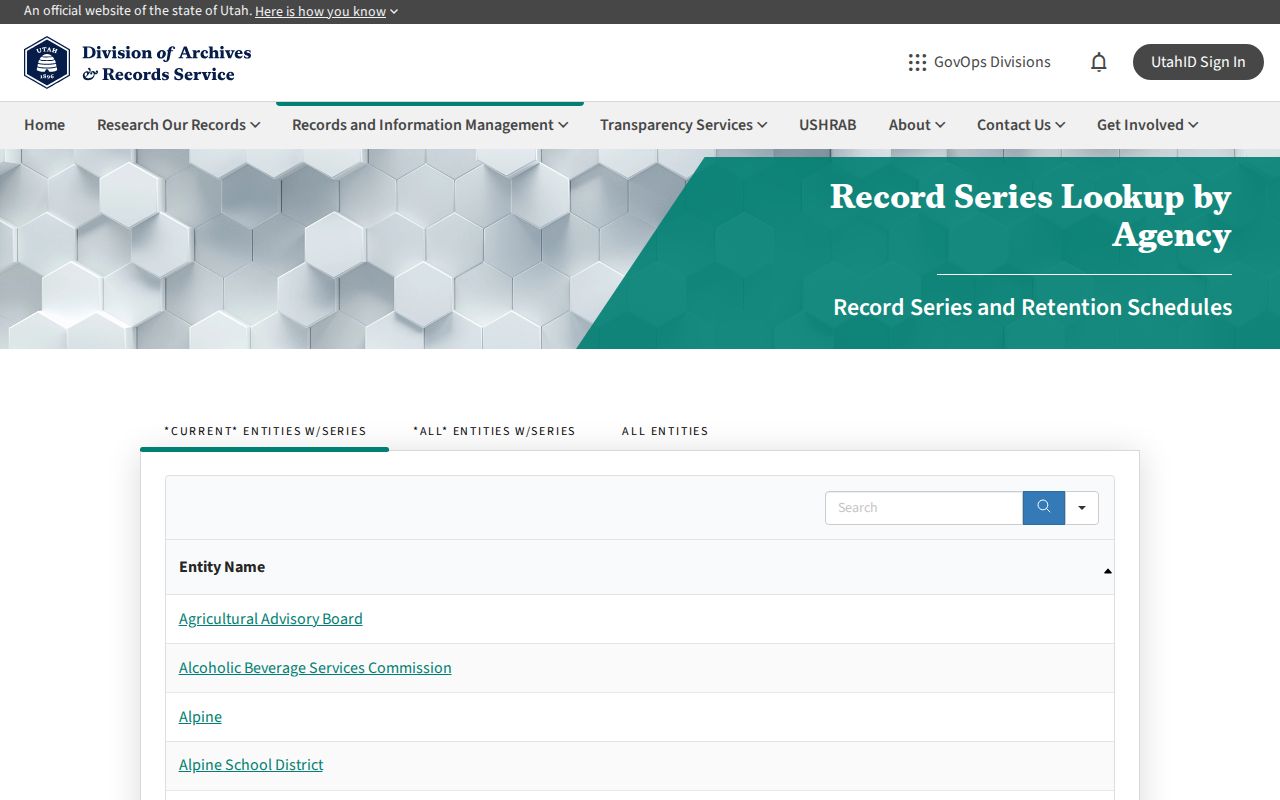Click Division of Archives & Records Service title
The width and height of the screenshot is (1280, 800).
coord(167,63)
